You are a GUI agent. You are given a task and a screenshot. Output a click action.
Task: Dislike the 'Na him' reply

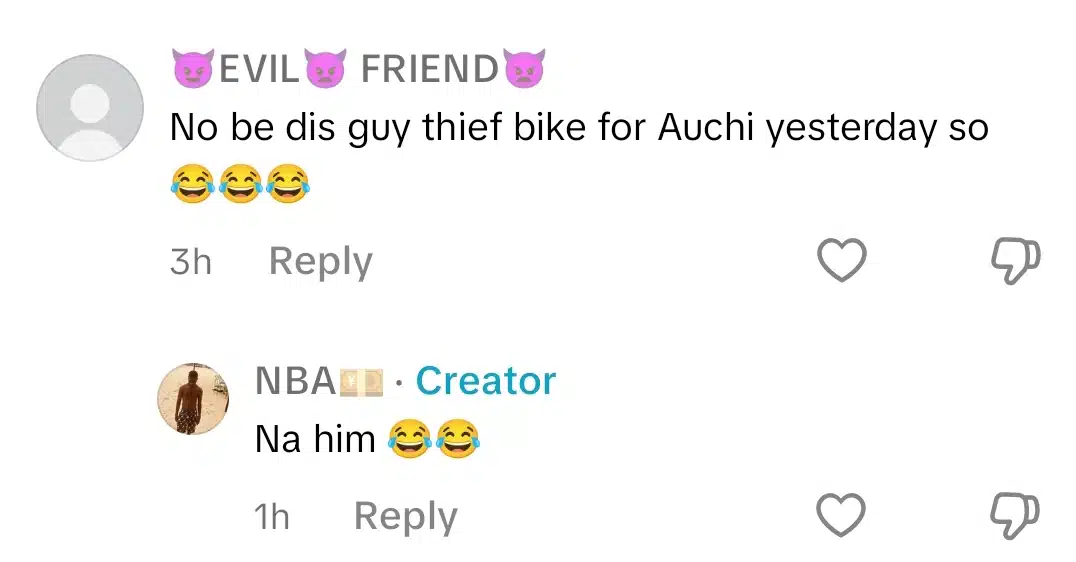[x=1016, y=515]
